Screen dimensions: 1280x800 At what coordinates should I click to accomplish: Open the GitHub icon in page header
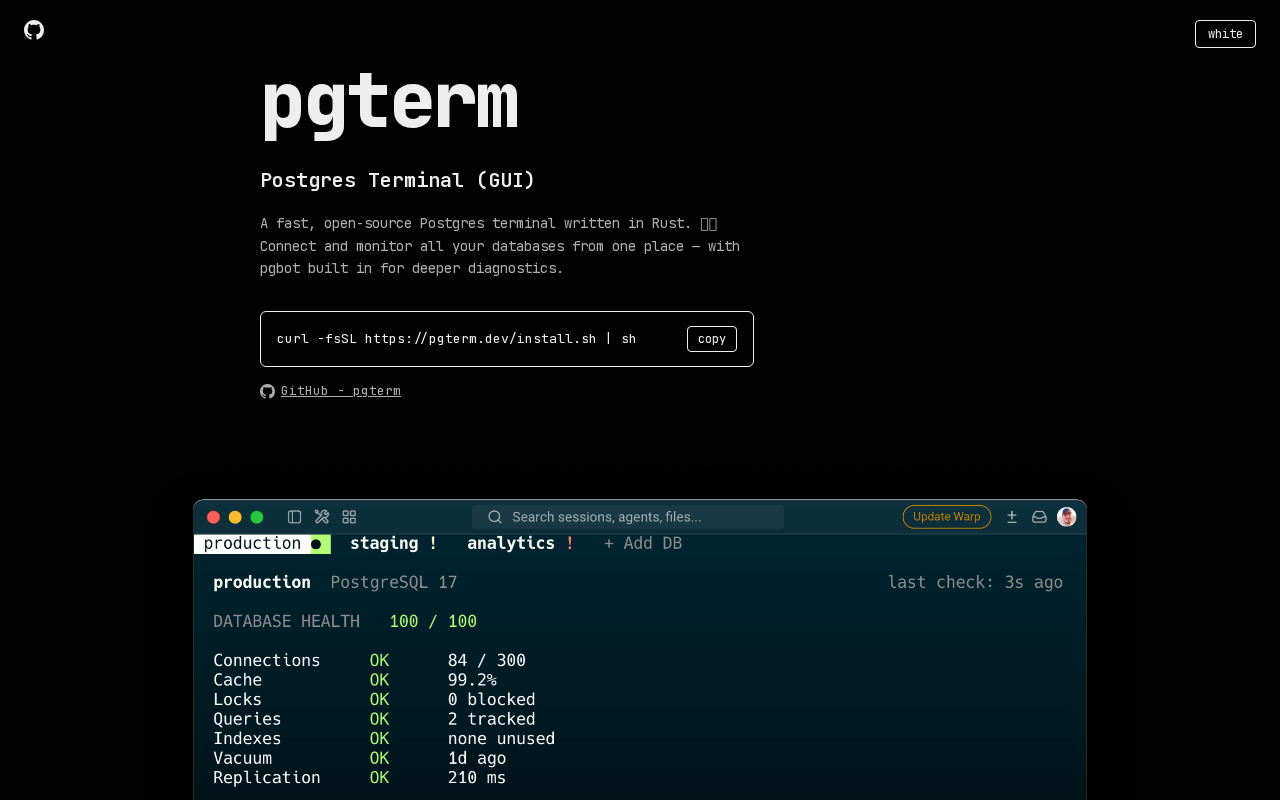[34, 30]
